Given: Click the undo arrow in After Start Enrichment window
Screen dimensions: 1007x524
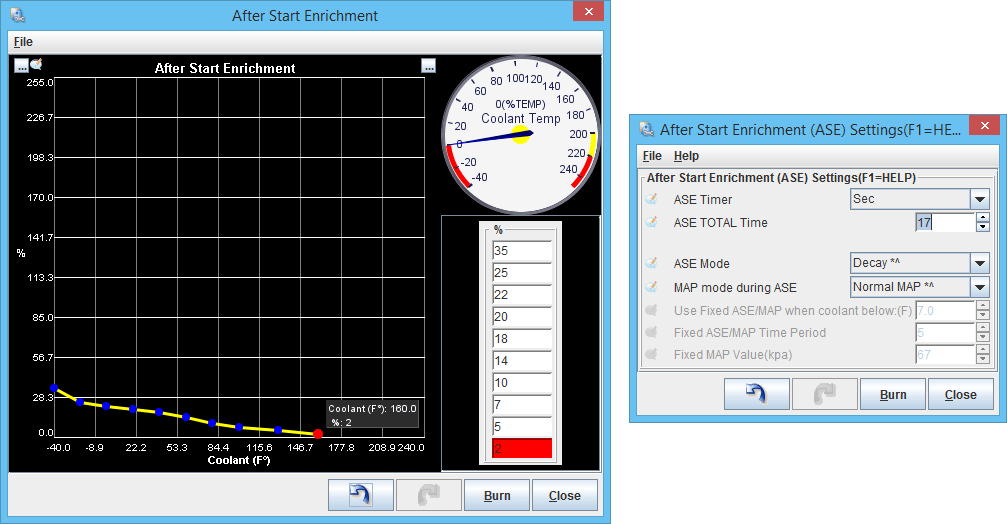Looking at the screenshot, I should (x=361, y=495).
